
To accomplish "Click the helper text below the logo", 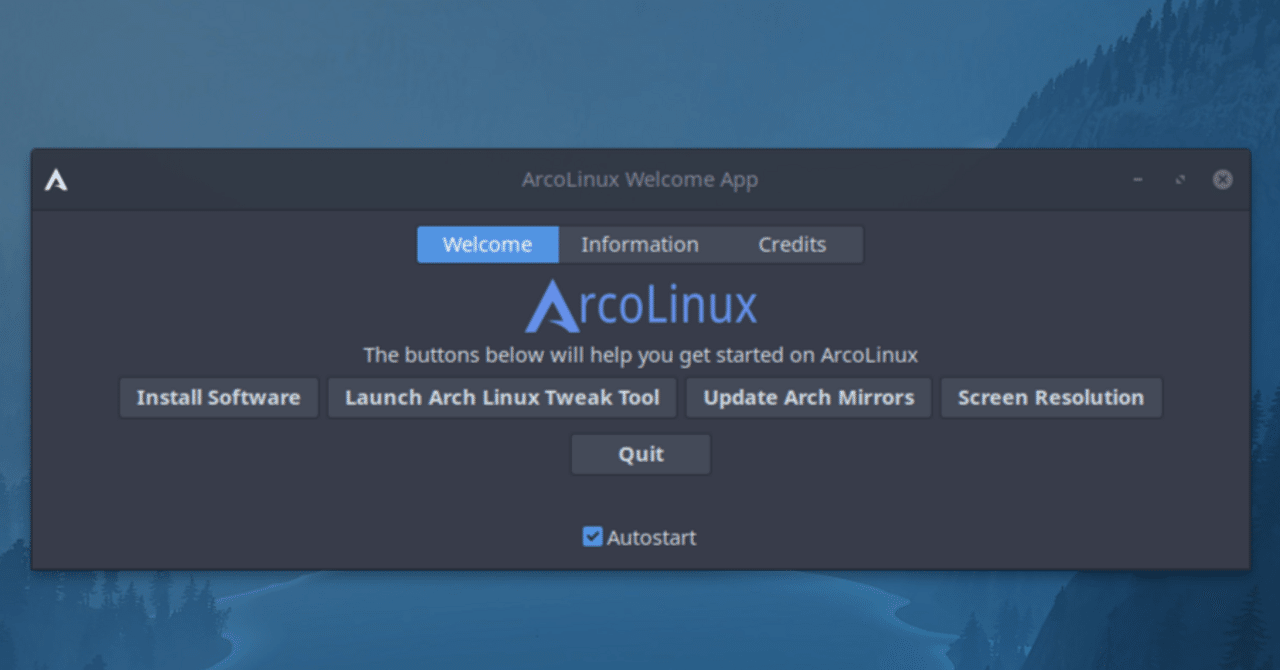I will [x=640, y=355].
